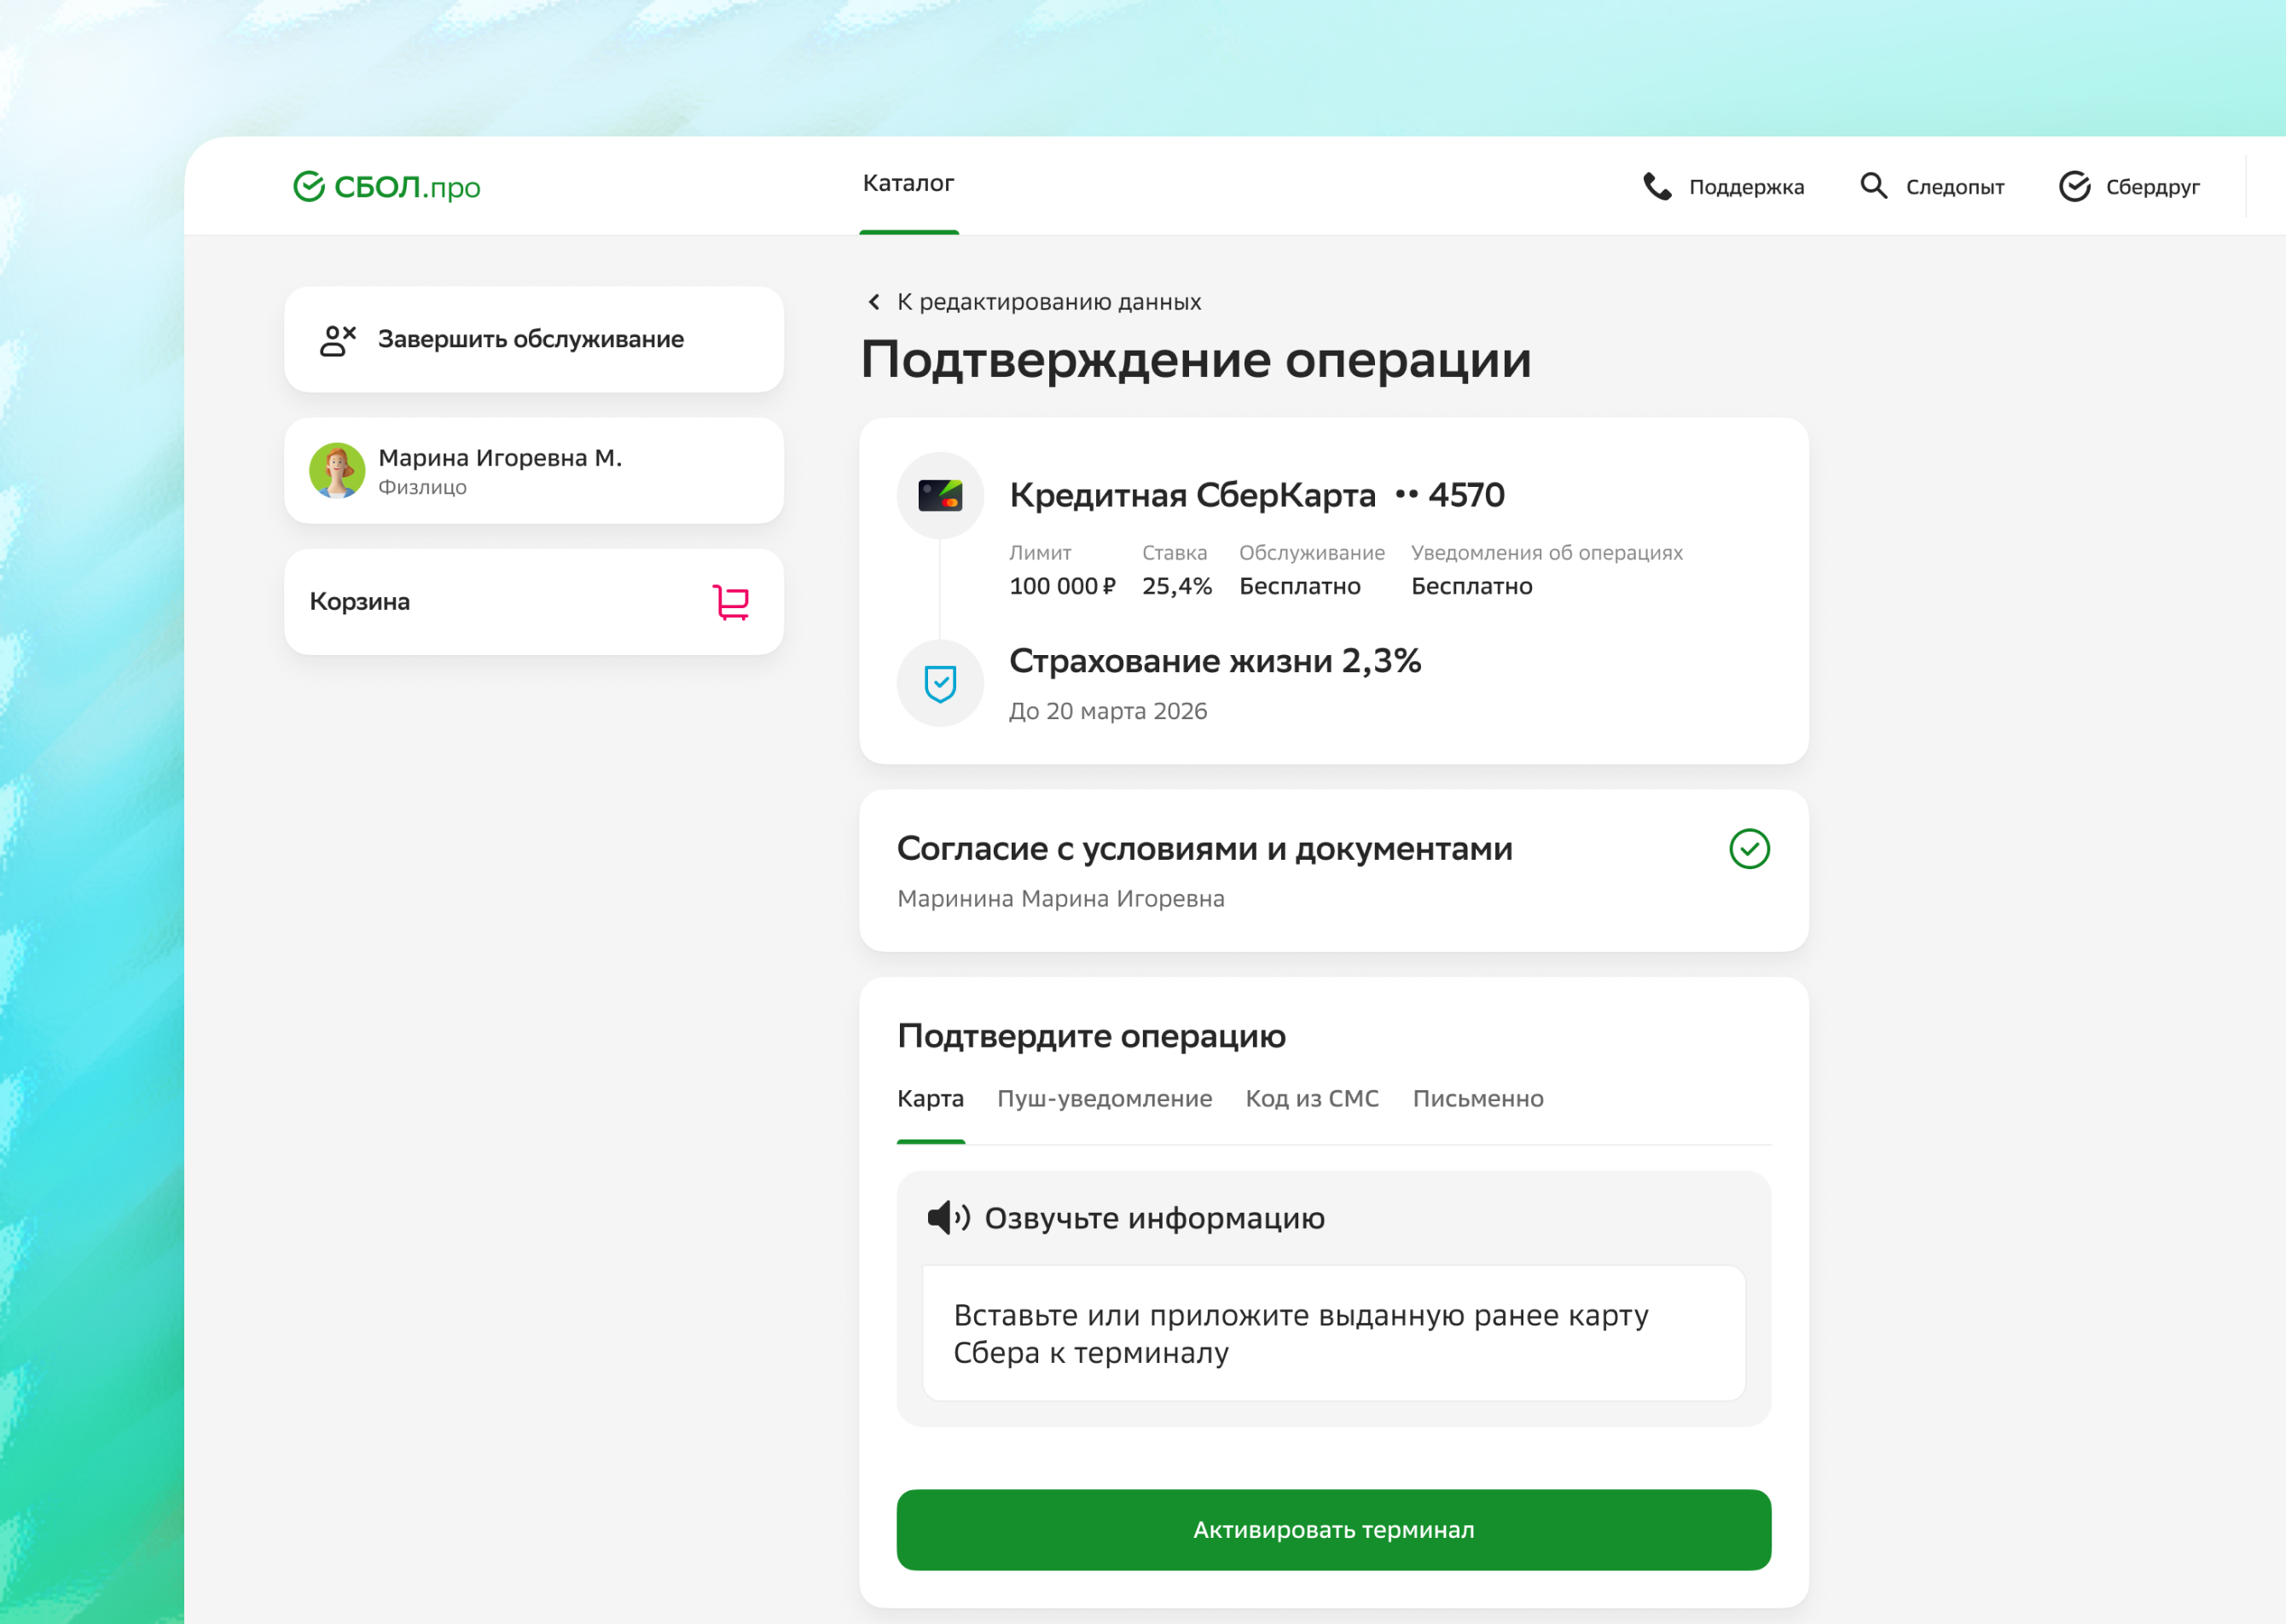The height and width of the screenshot is (1624, 2286).
Task: Click Марина Игоревна avatar
Action: click(x=337, y=470)
